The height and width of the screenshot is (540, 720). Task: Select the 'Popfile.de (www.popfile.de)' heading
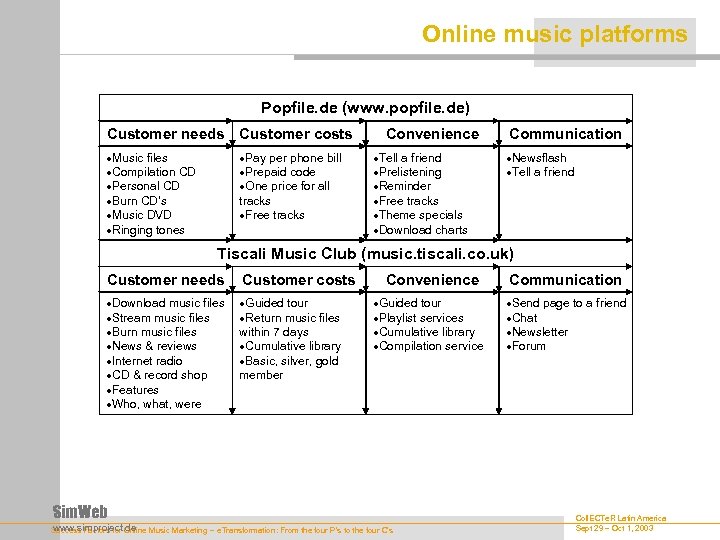pyautogui.click(x=366, y=107)
